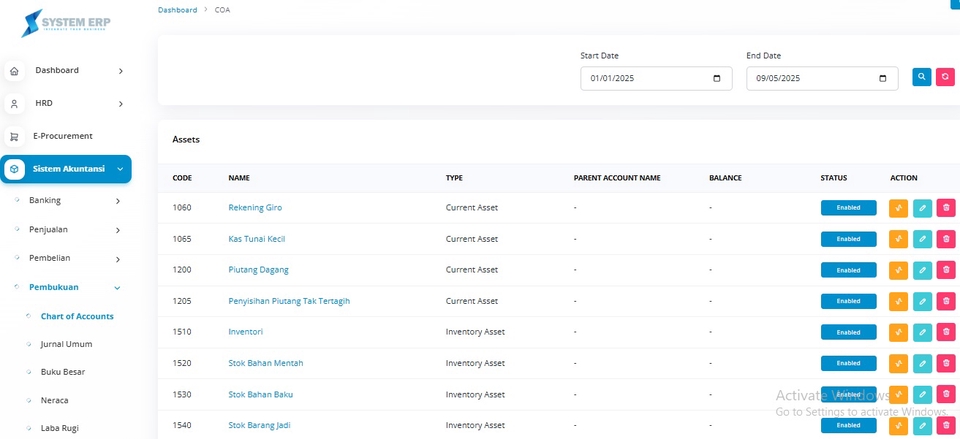
Task: Click orange icon for Penyisihan Piutang Tak Tertagih
Action: (x=898, y=301)
